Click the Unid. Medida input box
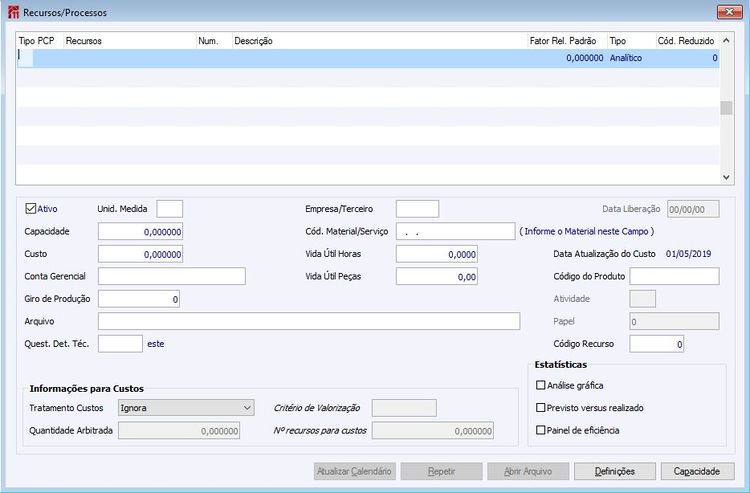The image size is (750, 493). pos(170,209)
